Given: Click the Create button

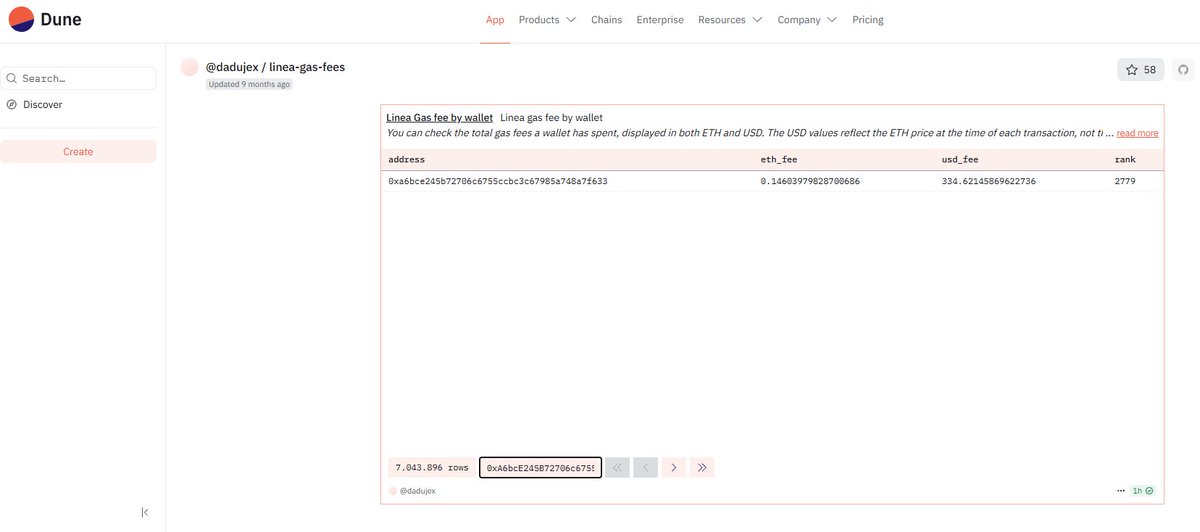Looking at the screenshot, I should click(78, 152).
